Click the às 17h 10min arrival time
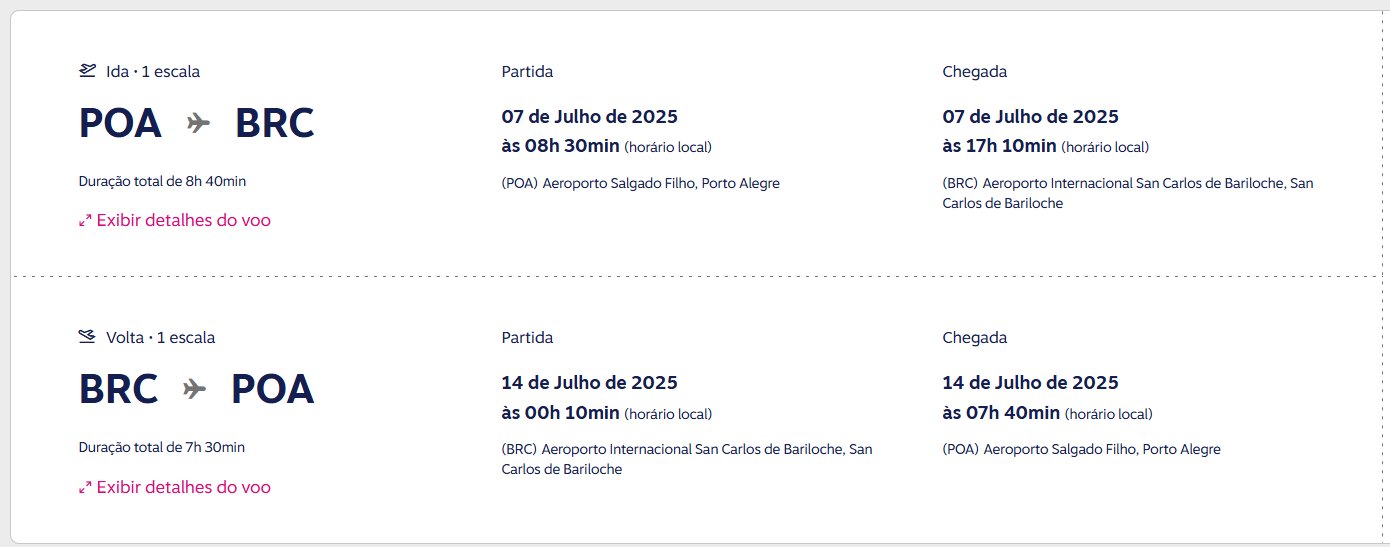1390x547 pixels. coord(999,146)
